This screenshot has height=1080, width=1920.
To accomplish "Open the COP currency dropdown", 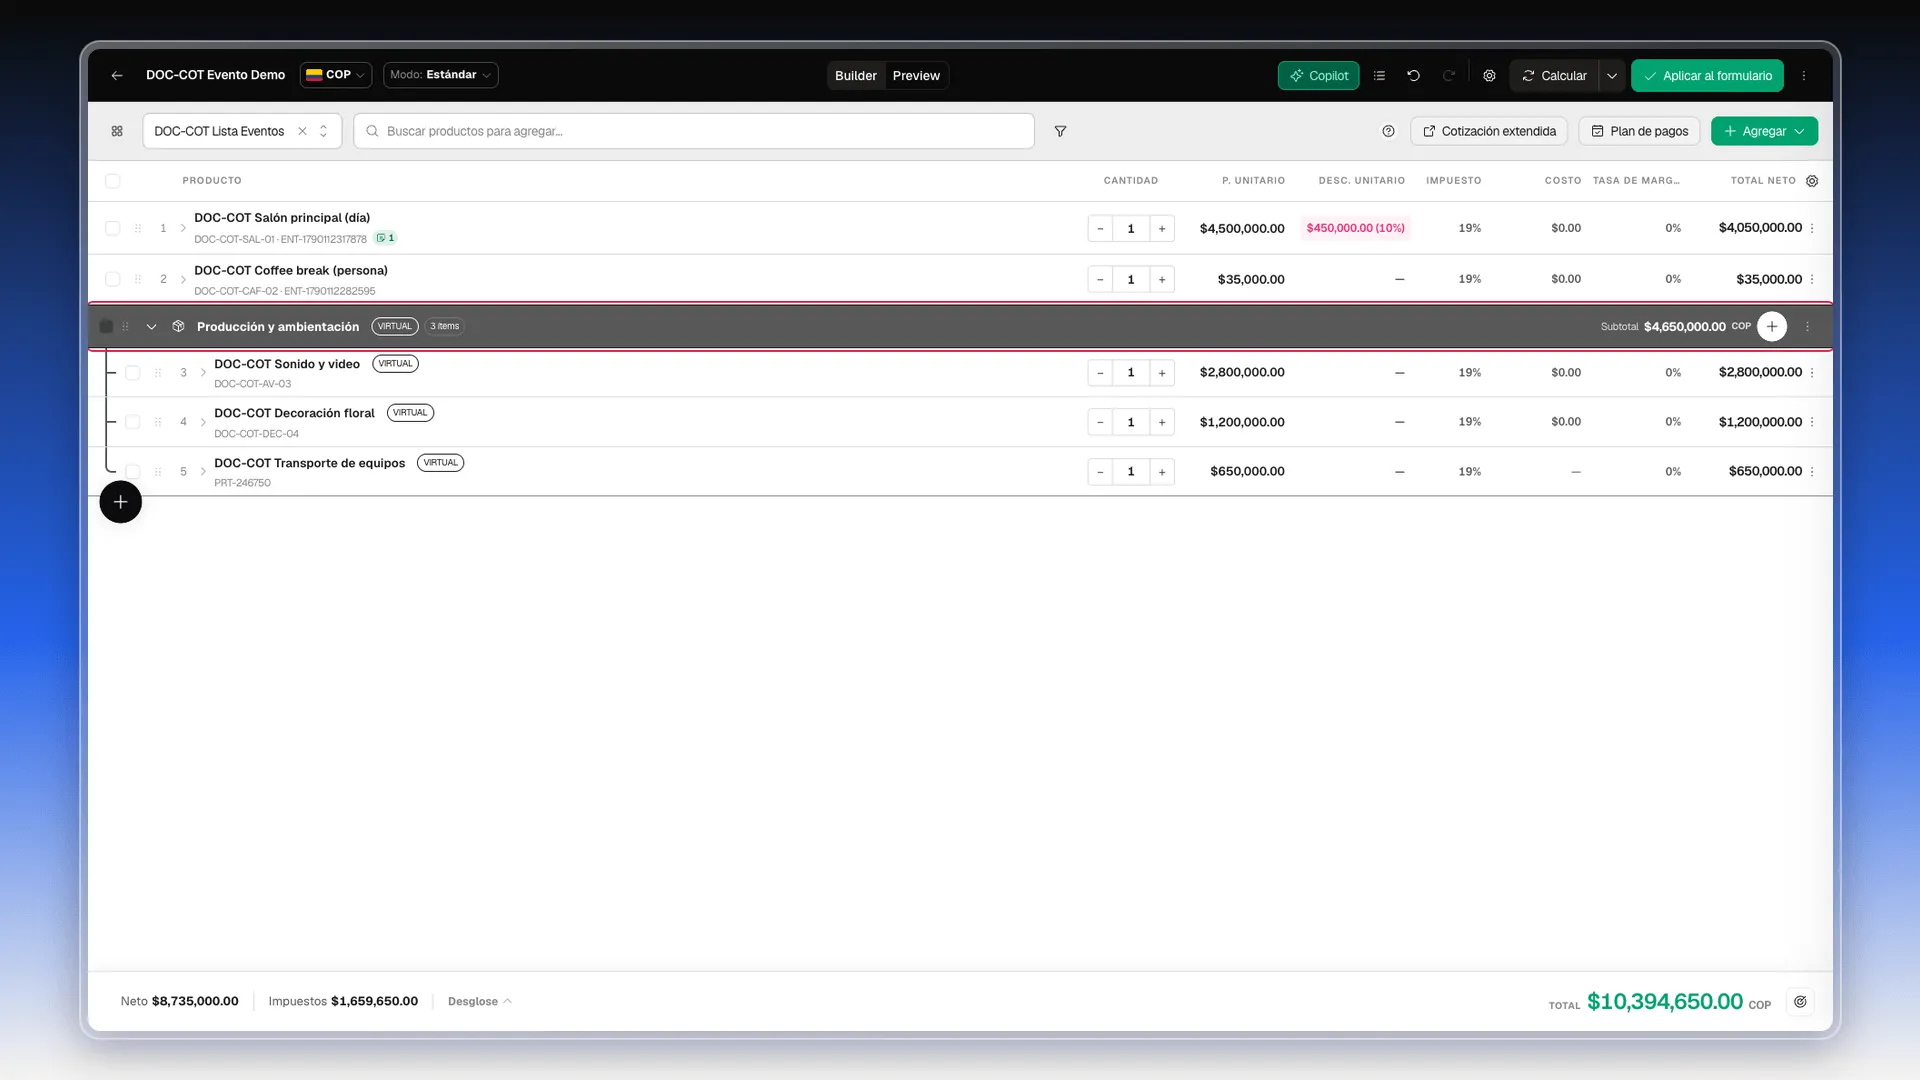I will 336,75.
